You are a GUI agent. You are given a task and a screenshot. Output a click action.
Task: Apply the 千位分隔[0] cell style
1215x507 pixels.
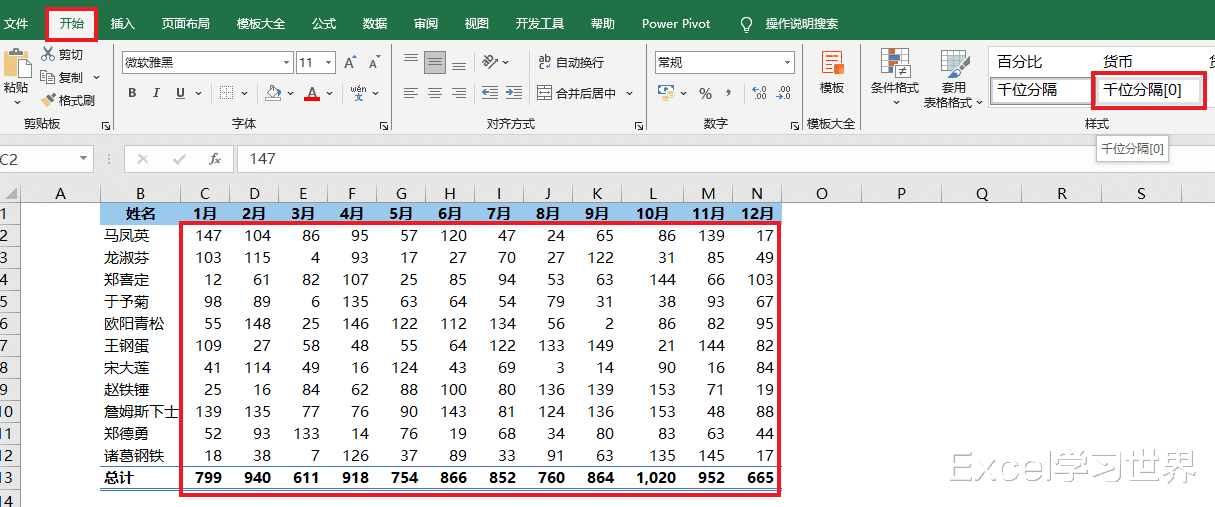pos(1142,89)
